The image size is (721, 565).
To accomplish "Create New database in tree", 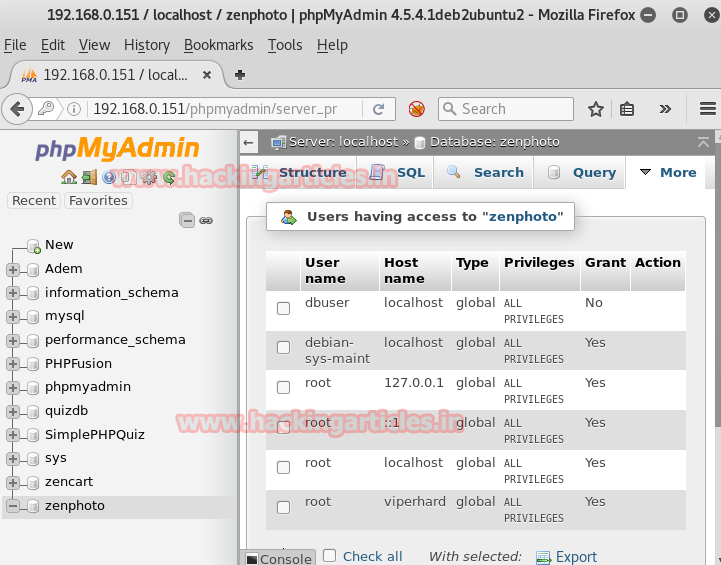I will [59, 245].
